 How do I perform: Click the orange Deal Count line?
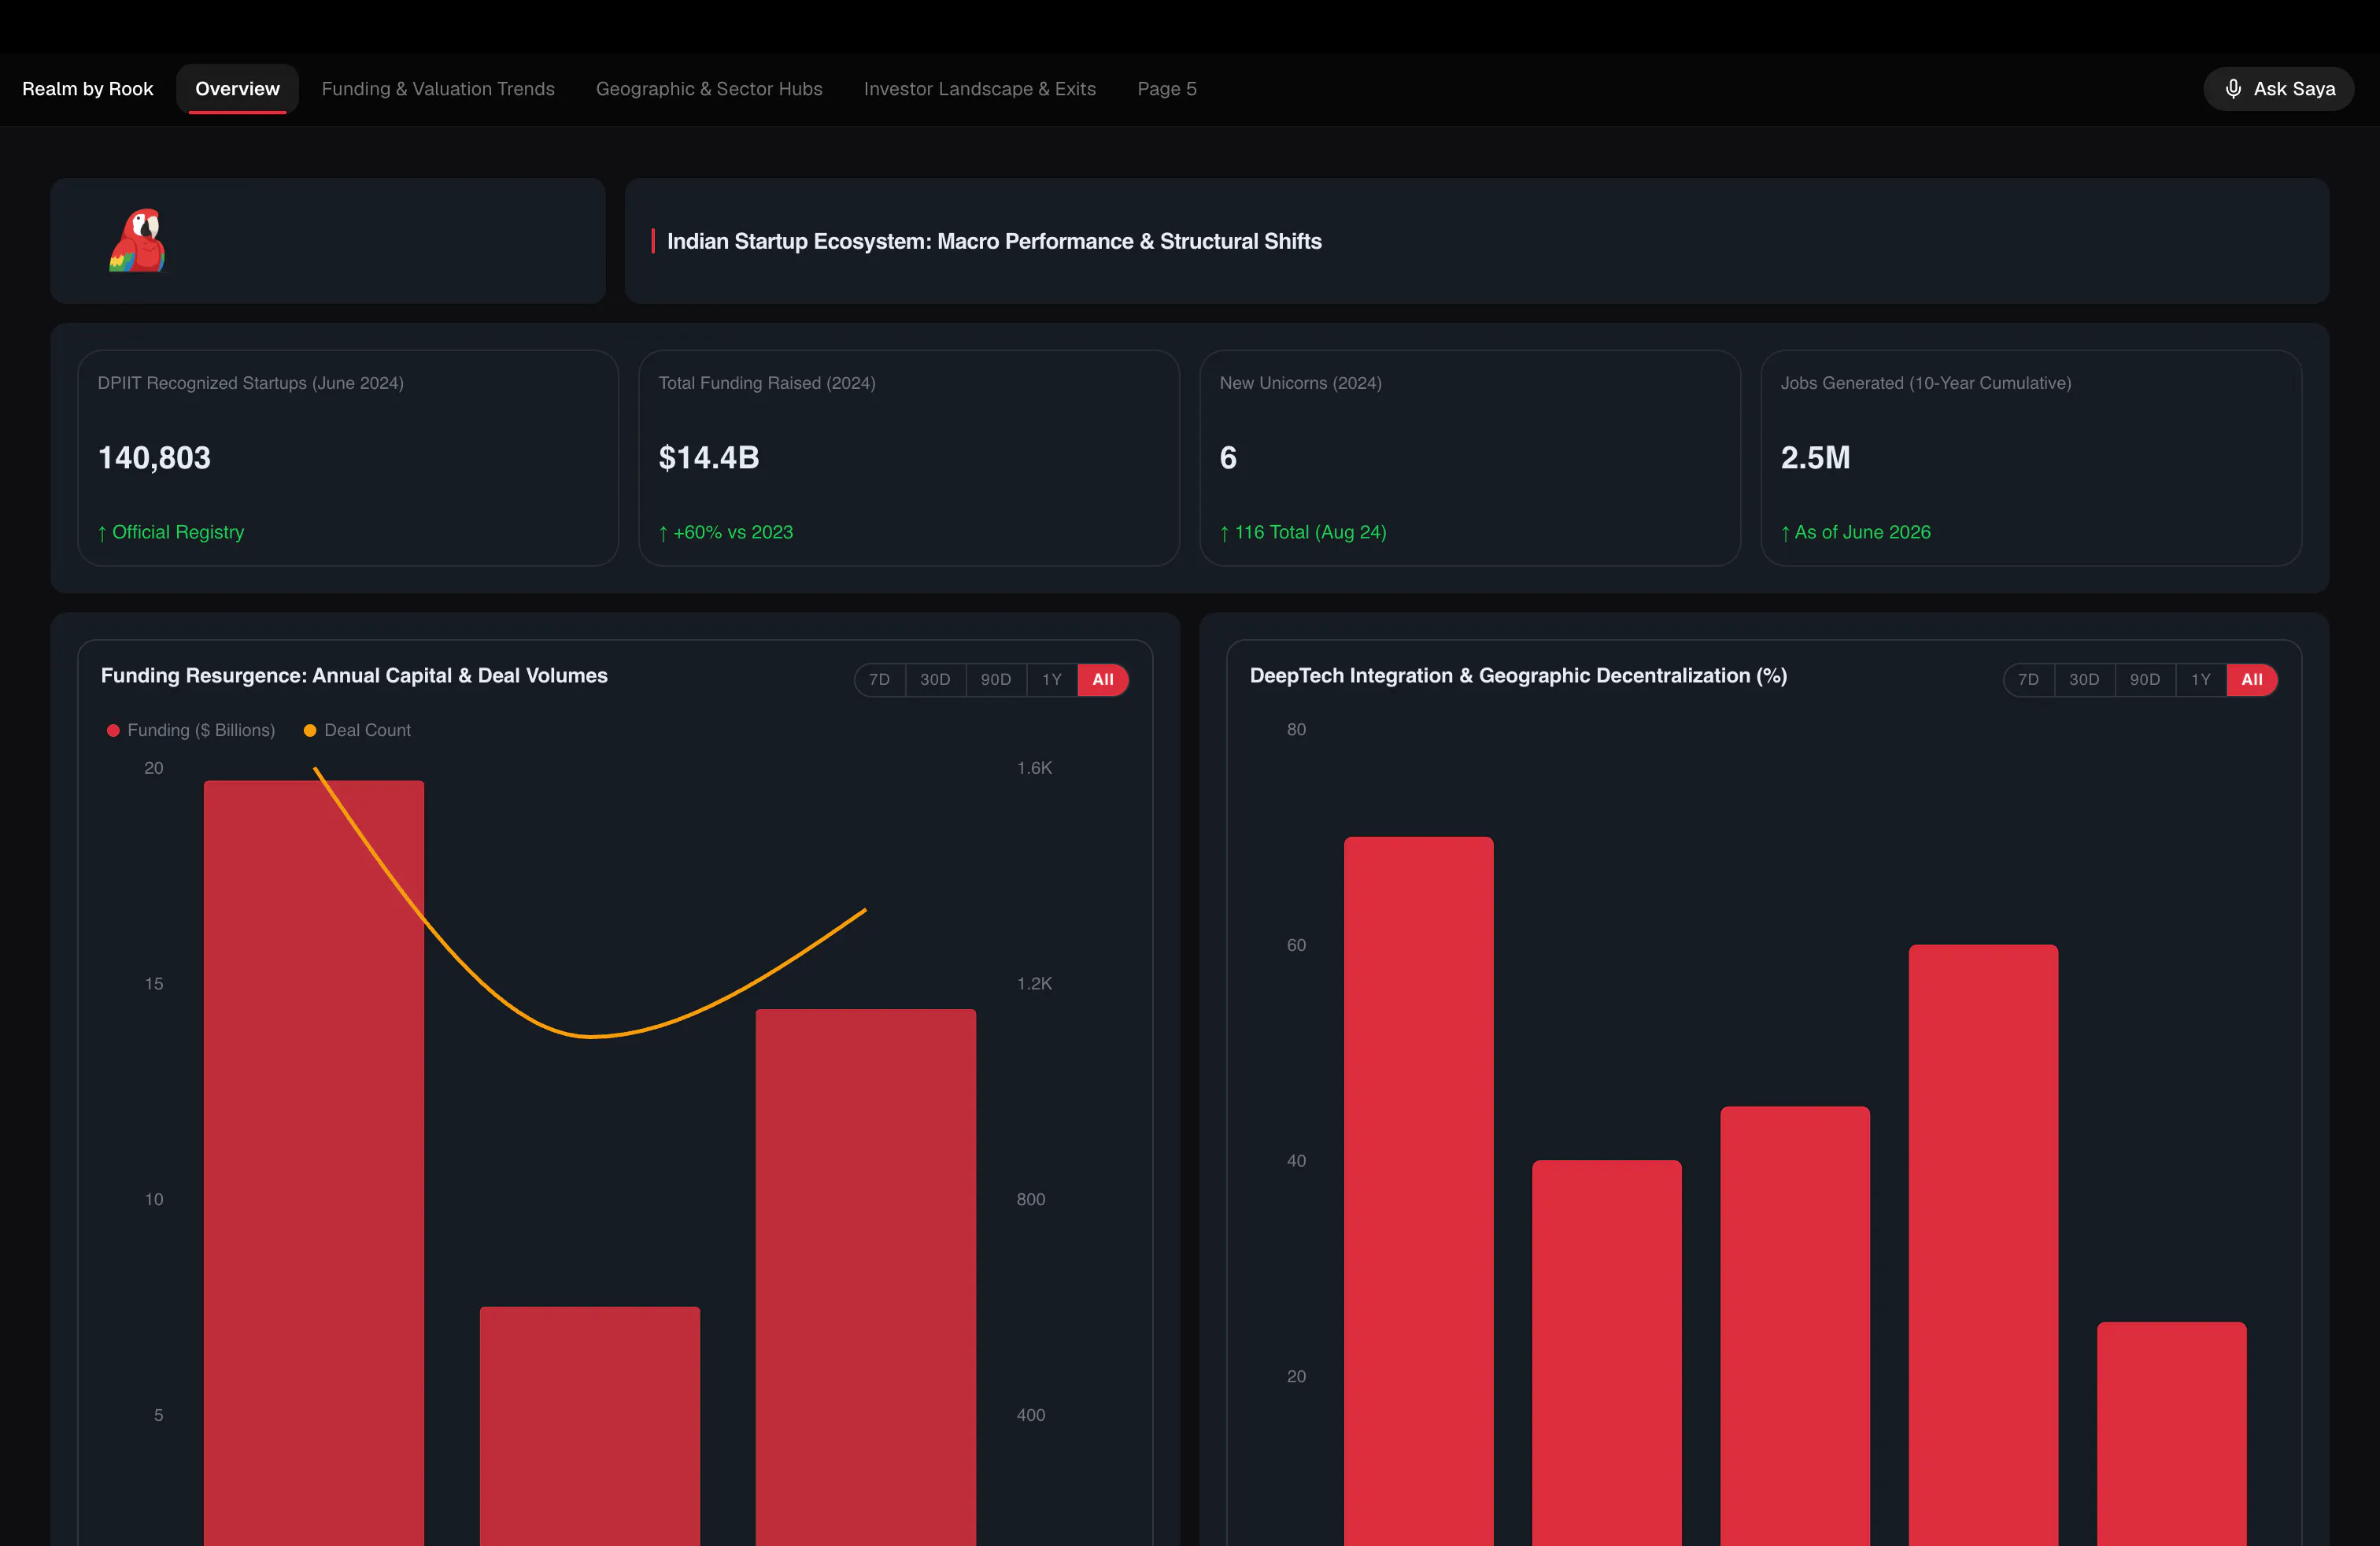coord(589,1036)
